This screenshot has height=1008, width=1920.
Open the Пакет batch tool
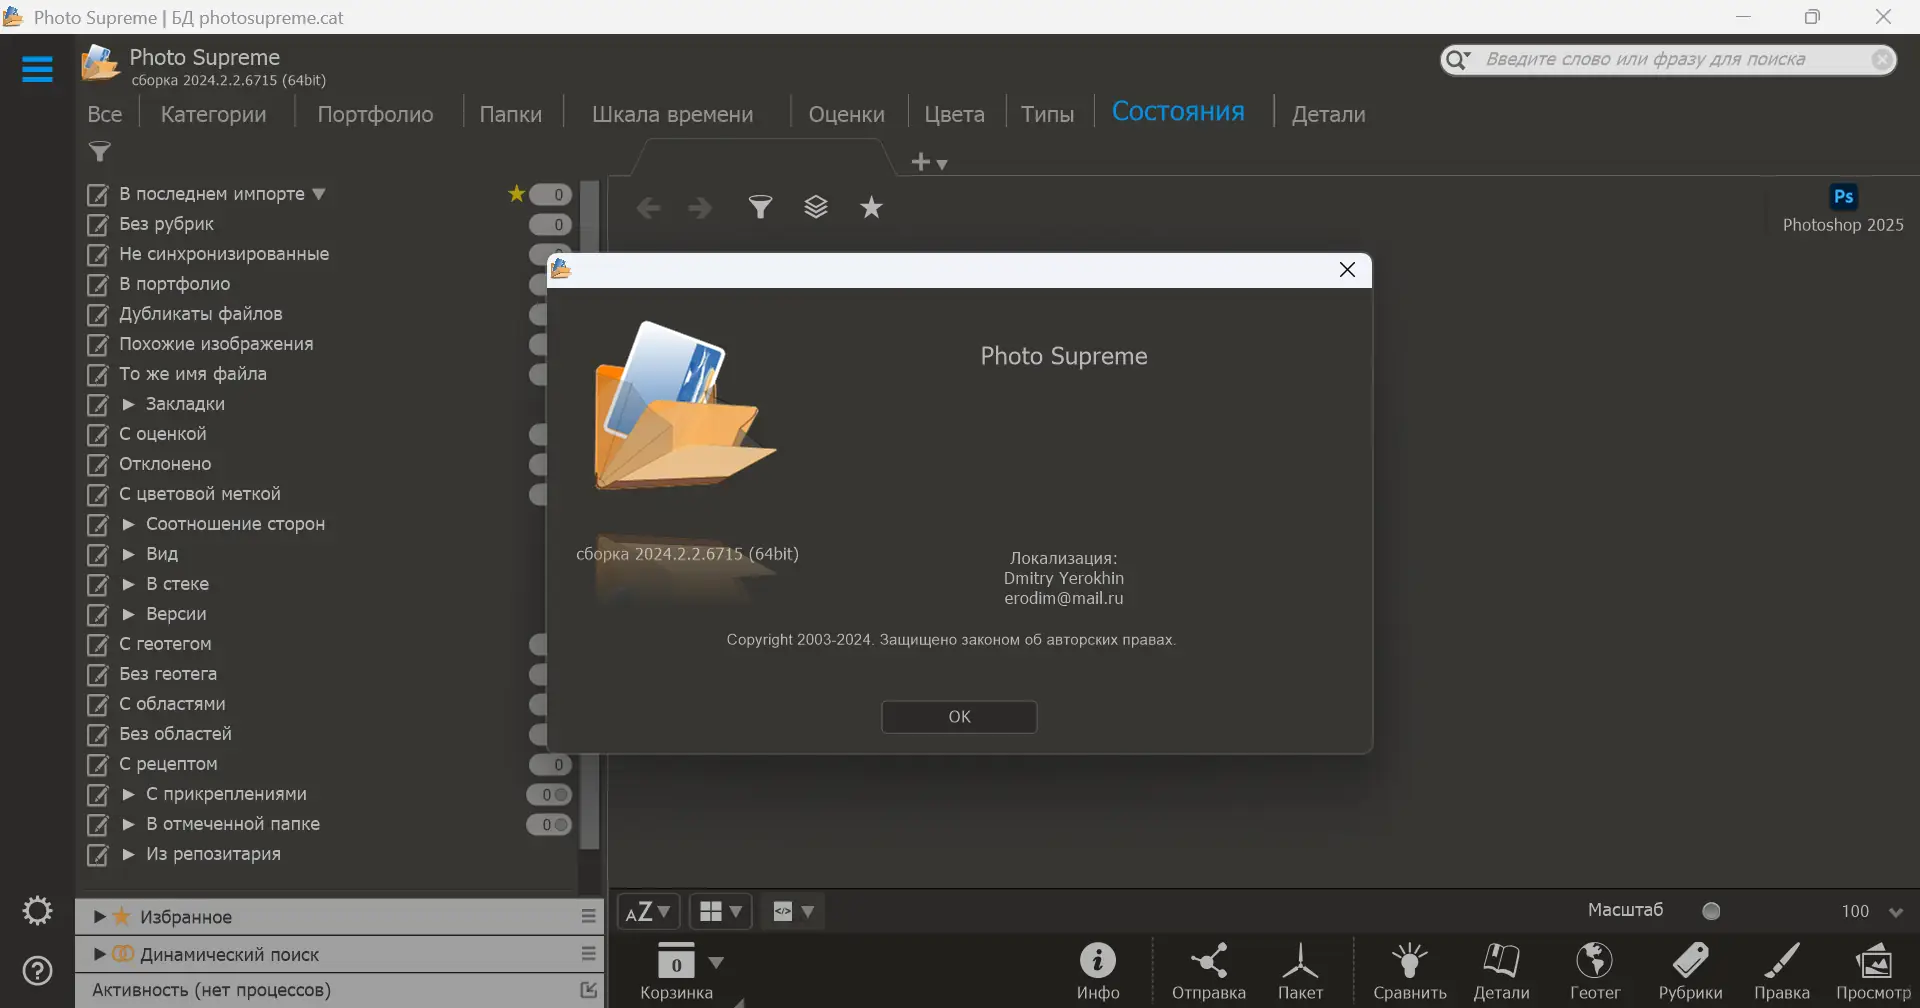pos(1300,971)
